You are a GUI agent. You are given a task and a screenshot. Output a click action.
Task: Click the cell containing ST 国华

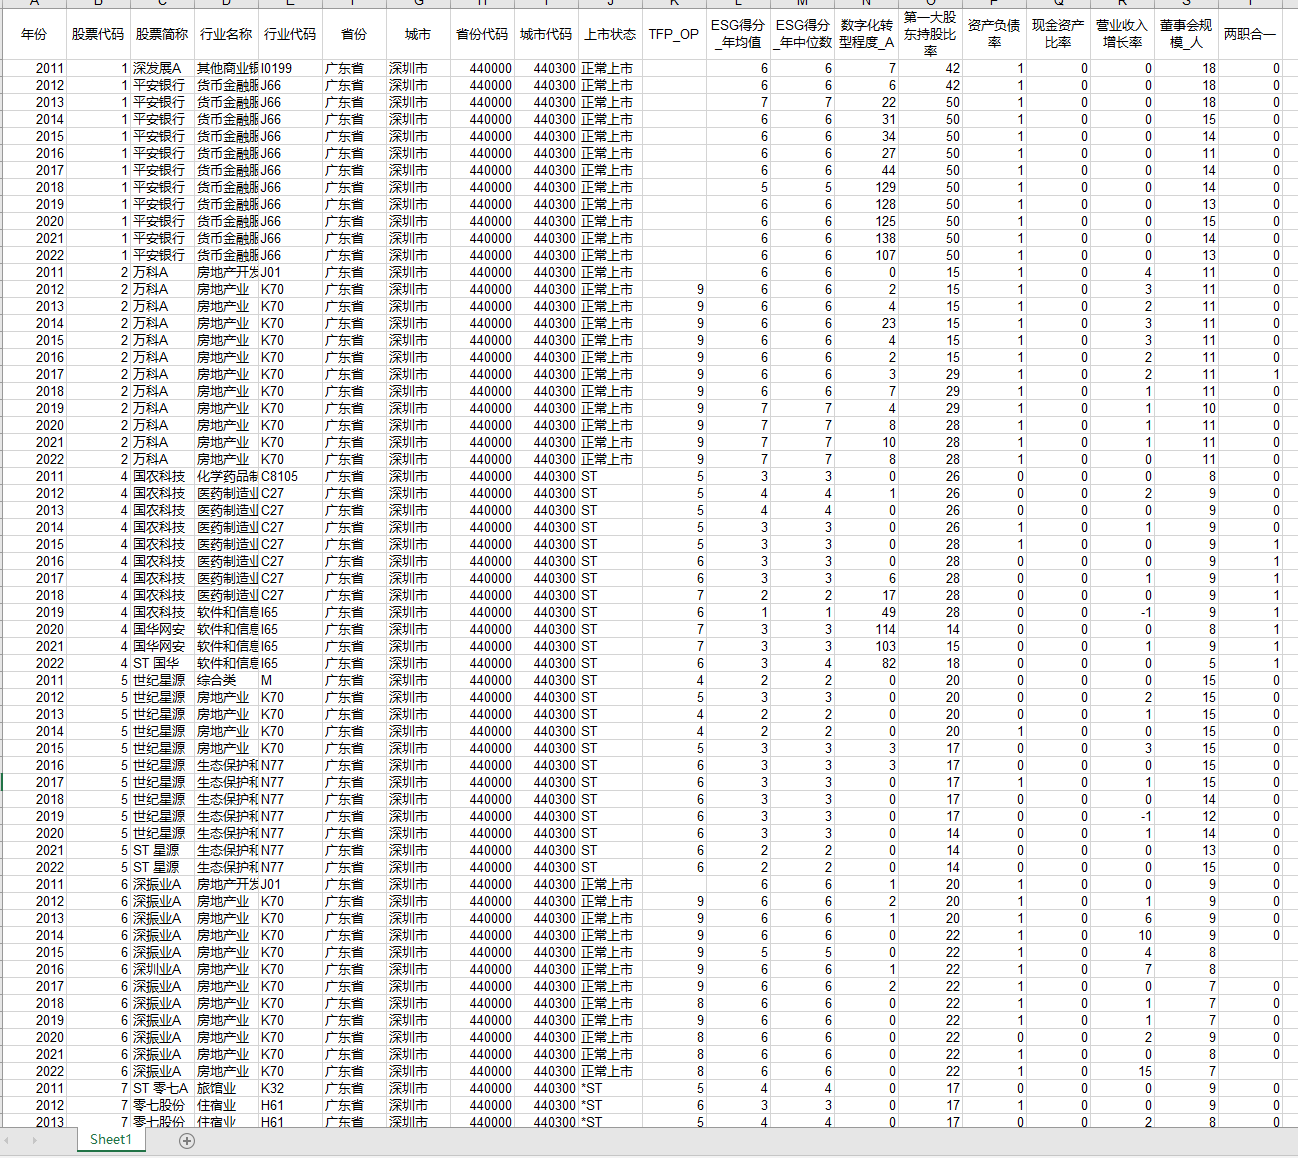pos(162,663)
